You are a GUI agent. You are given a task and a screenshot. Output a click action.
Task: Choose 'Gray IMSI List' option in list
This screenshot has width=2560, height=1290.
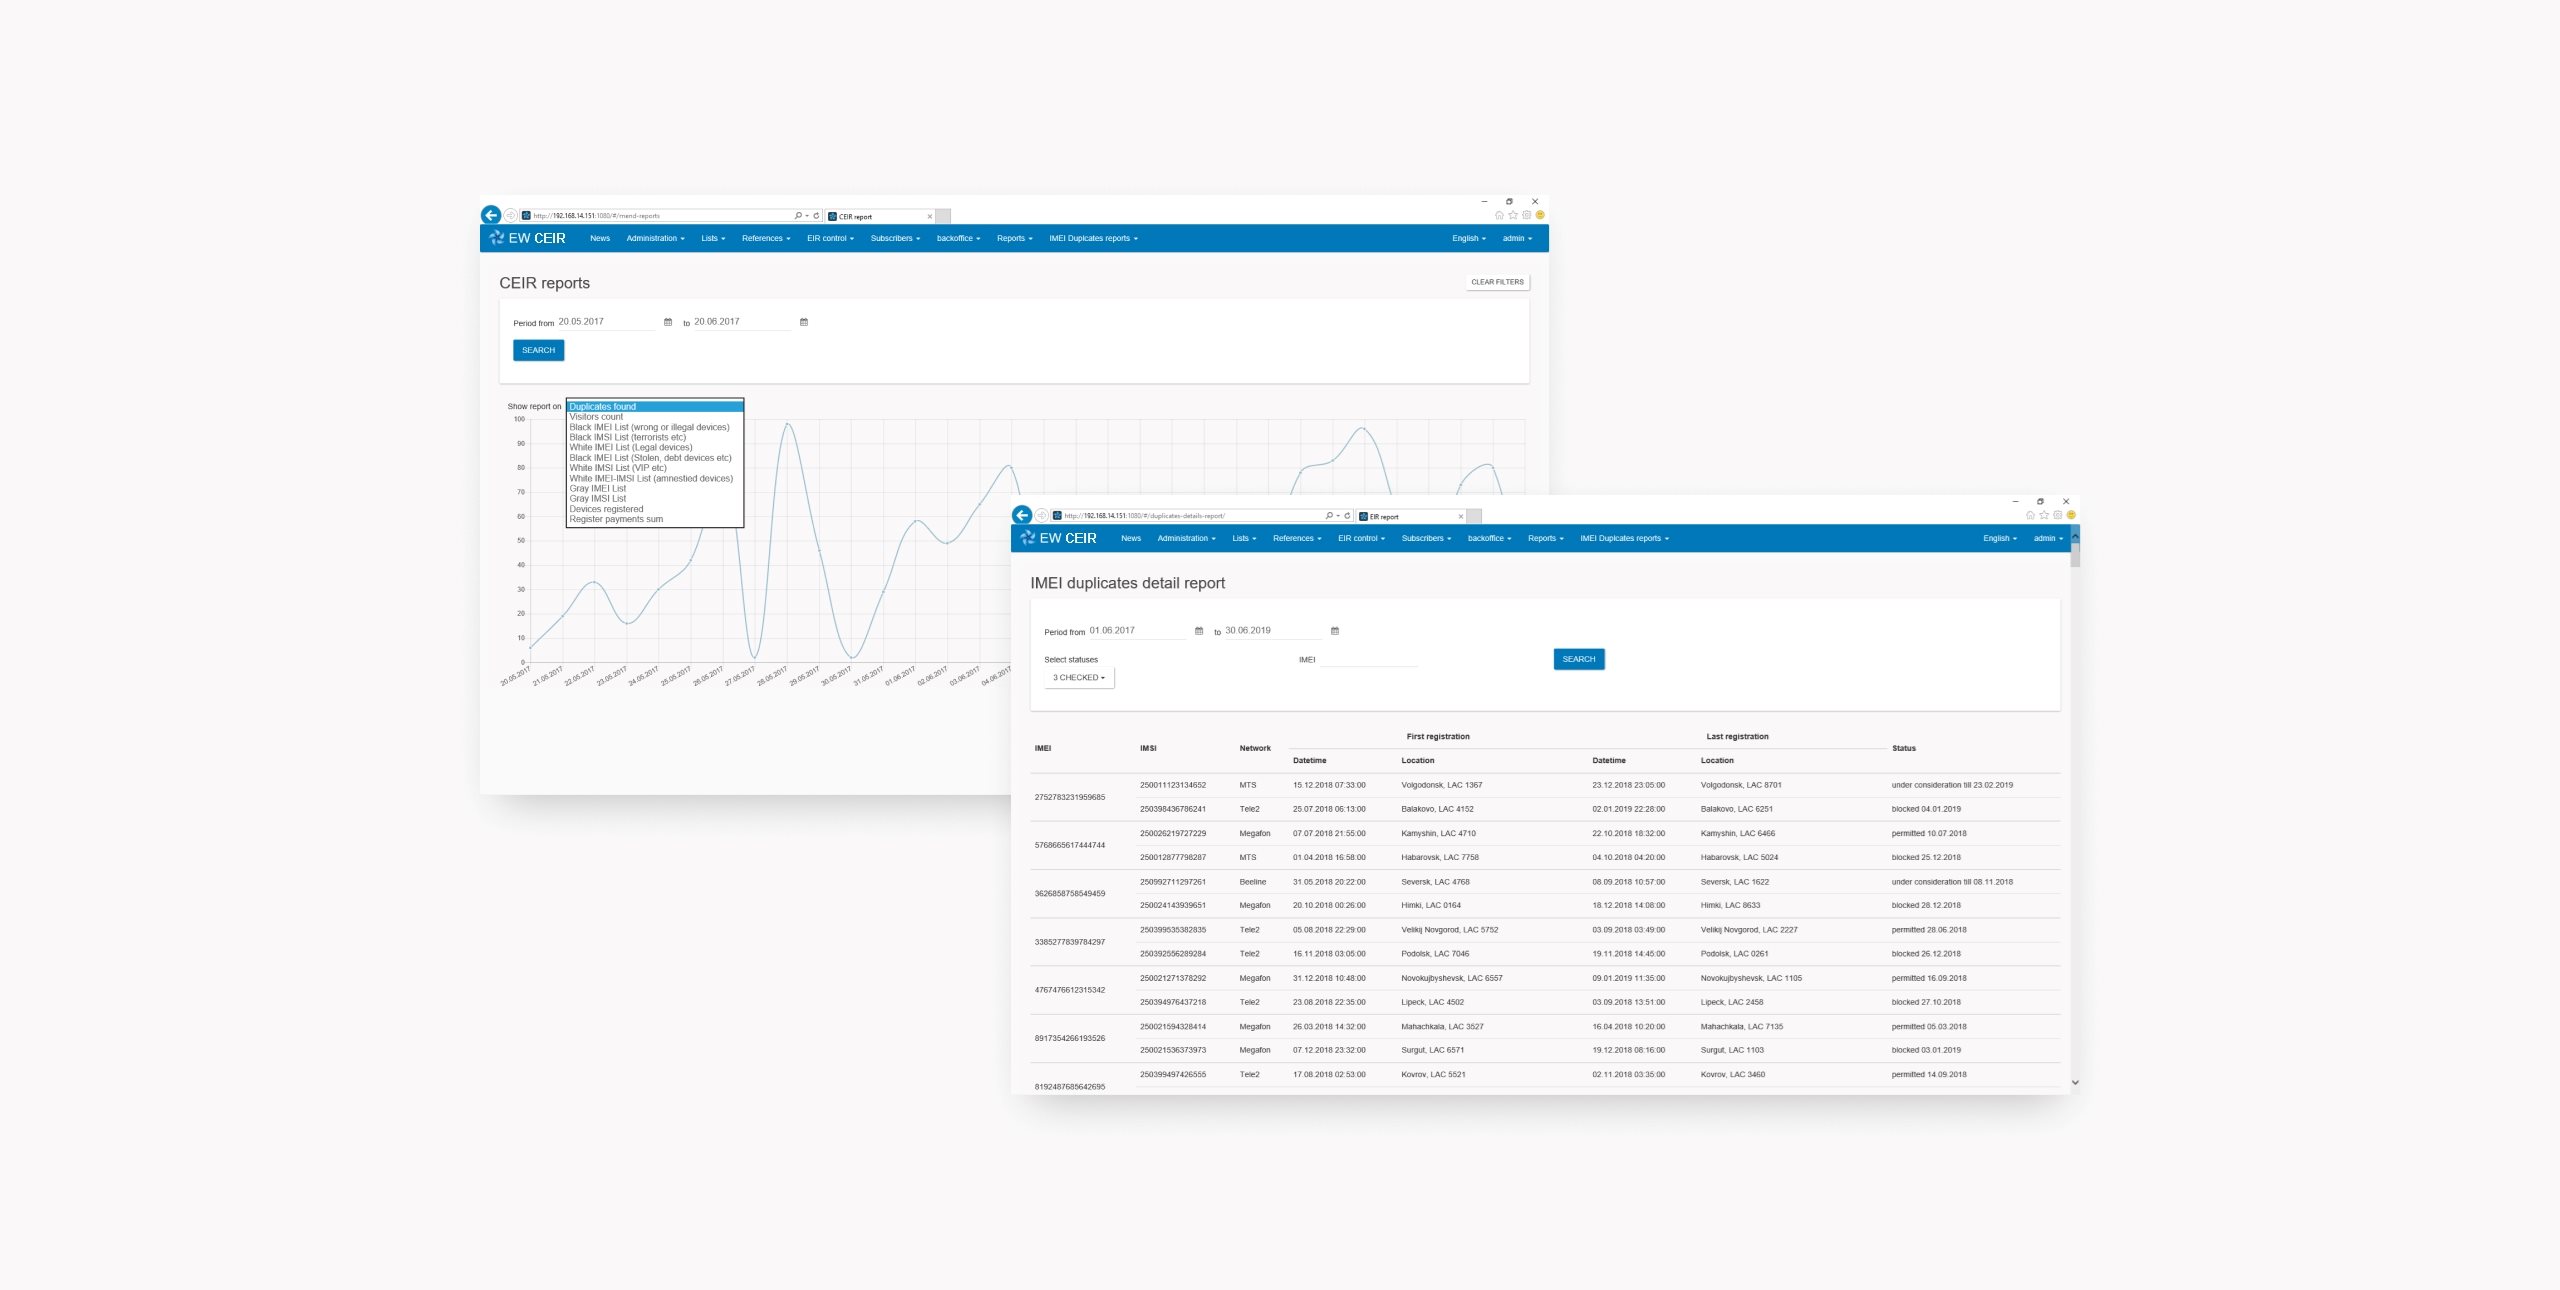tap(598, 499)
